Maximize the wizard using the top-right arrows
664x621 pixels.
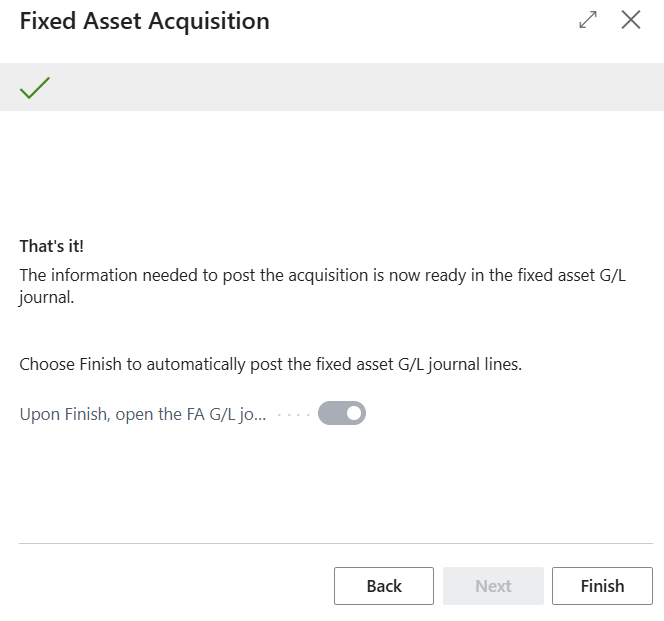pyautogui.click(x=588, y=20)
